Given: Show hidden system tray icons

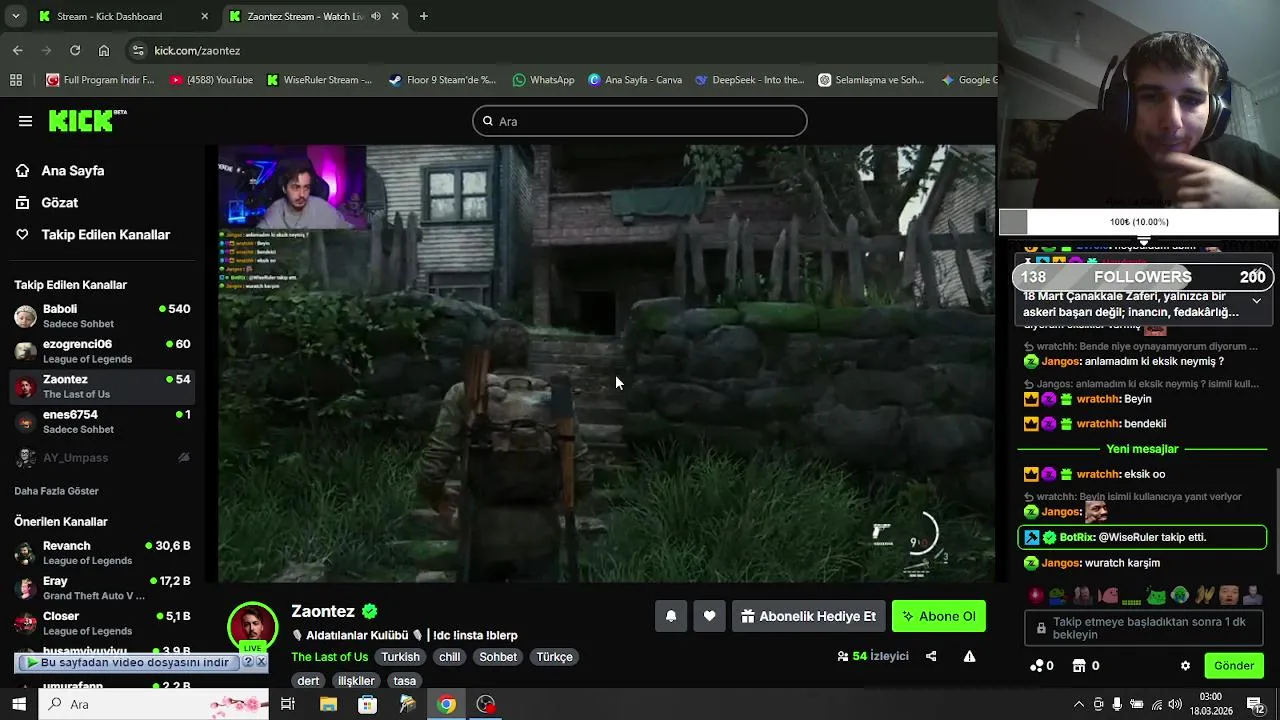Looking at the screenshot, I should pyautogui.click(x=1079, y=704).
